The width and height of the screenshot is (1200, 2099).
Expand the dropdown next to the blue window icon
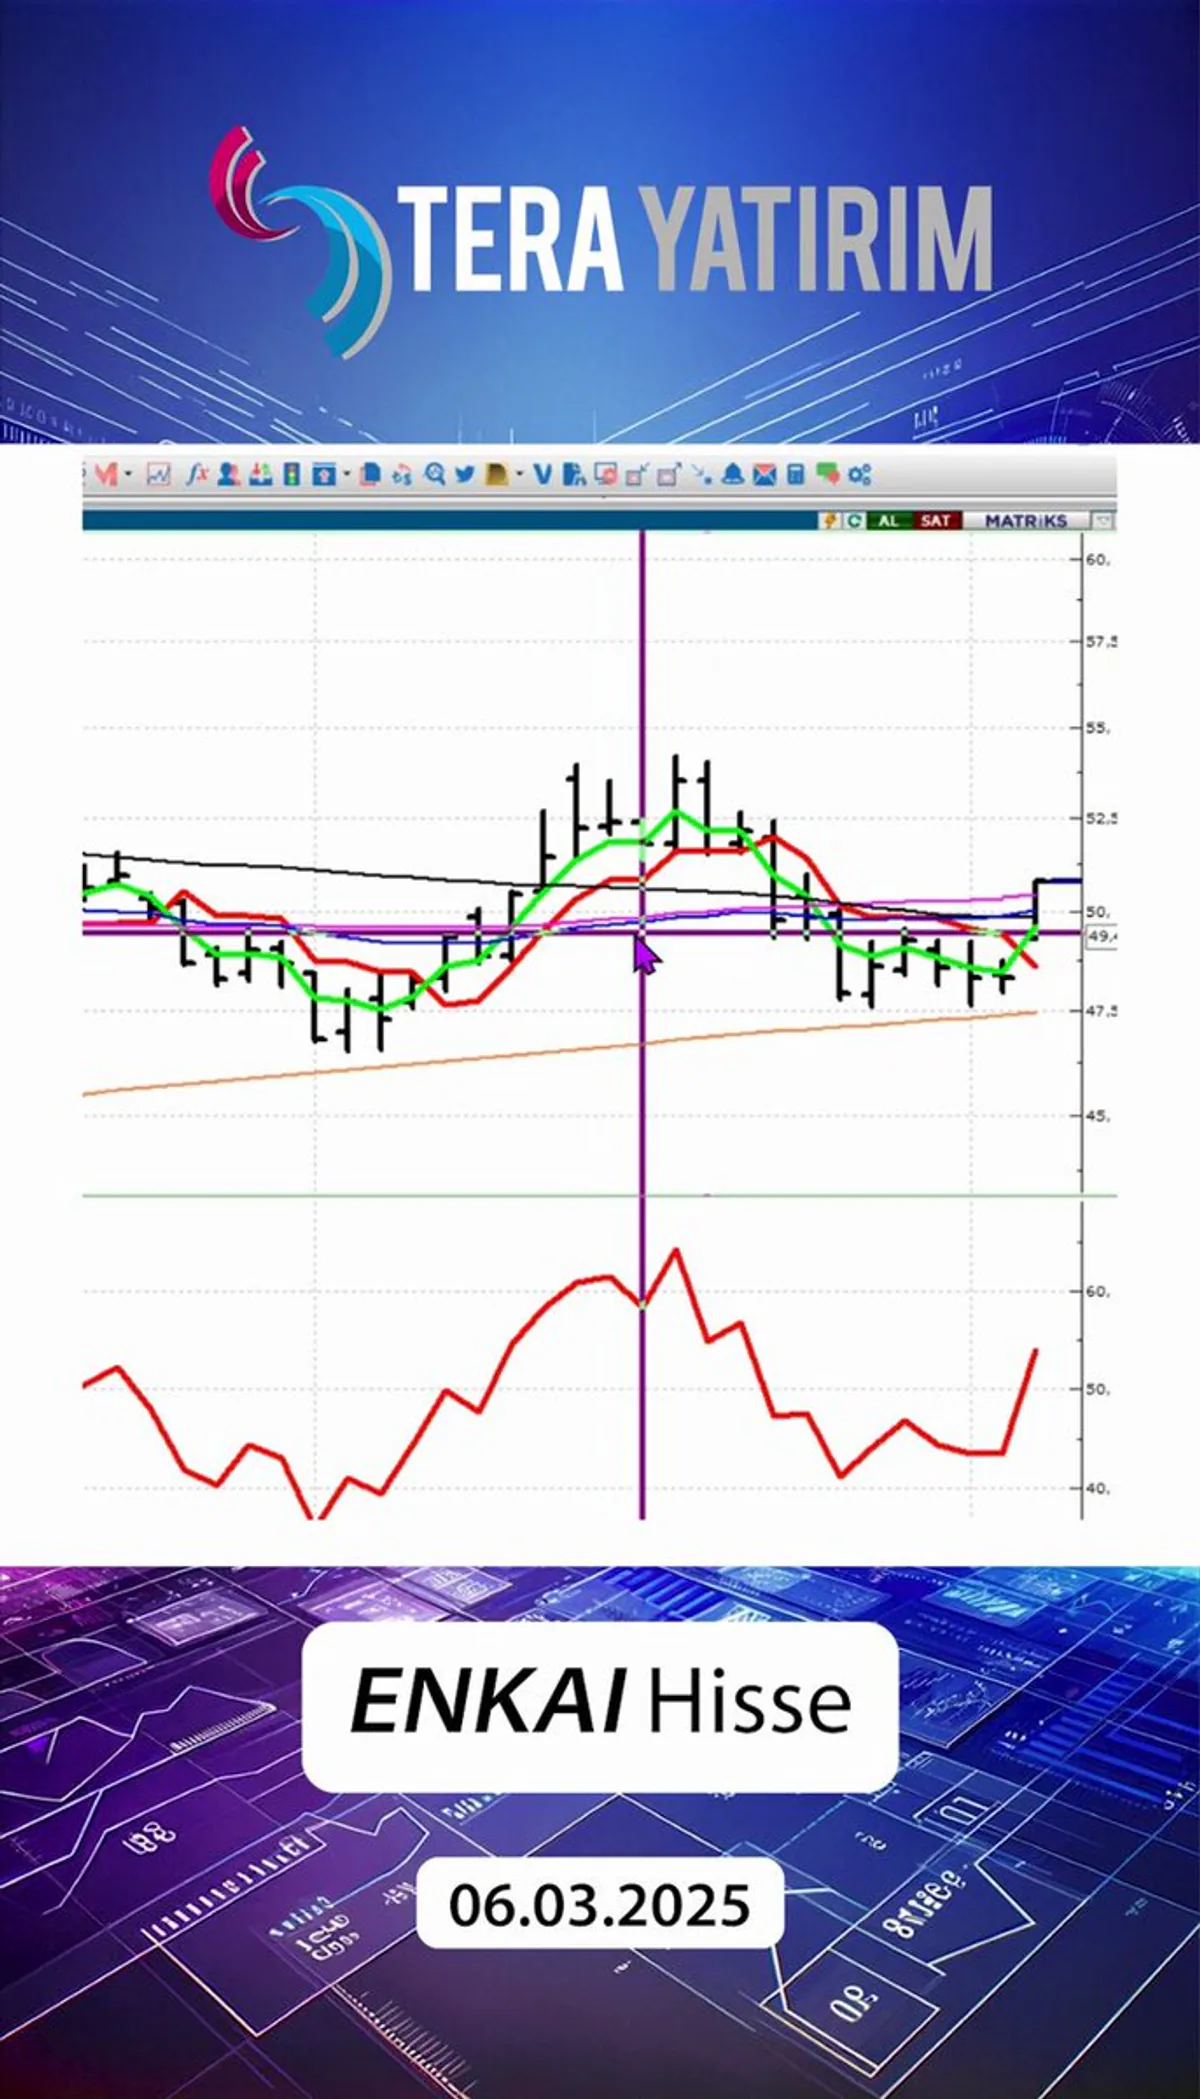(x=347, y=473)
